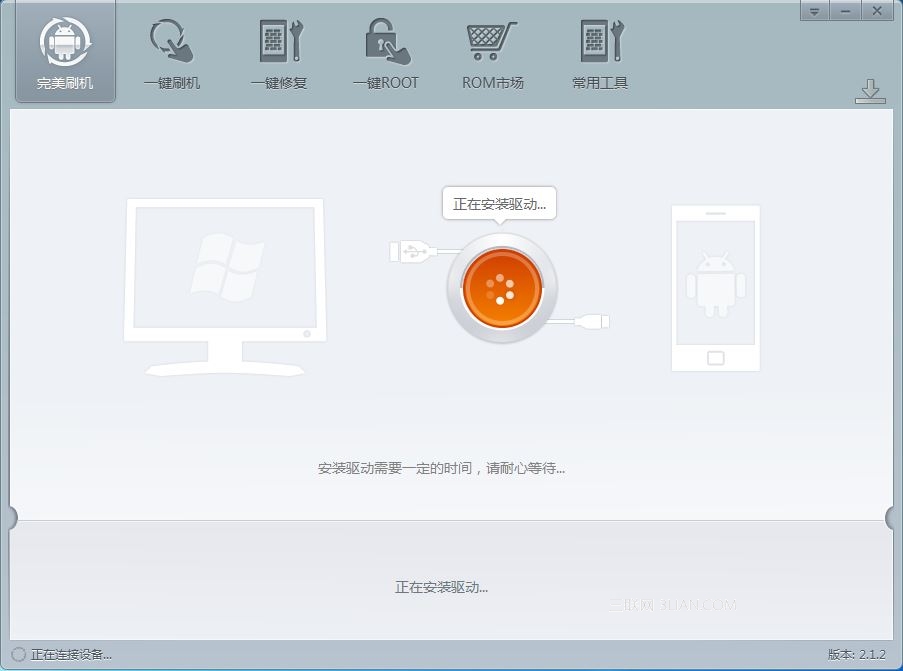Click the 正在安装驱动 tooltip bubble
This screenshot has width=903, height=671.
[500, 203]
